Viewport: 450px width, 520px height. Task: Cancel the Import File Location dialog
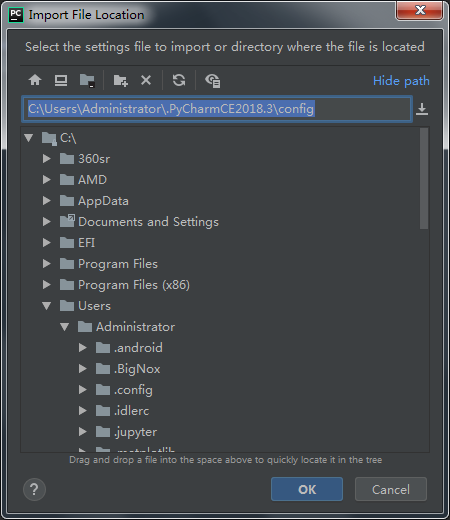click(x=391, y=489)
